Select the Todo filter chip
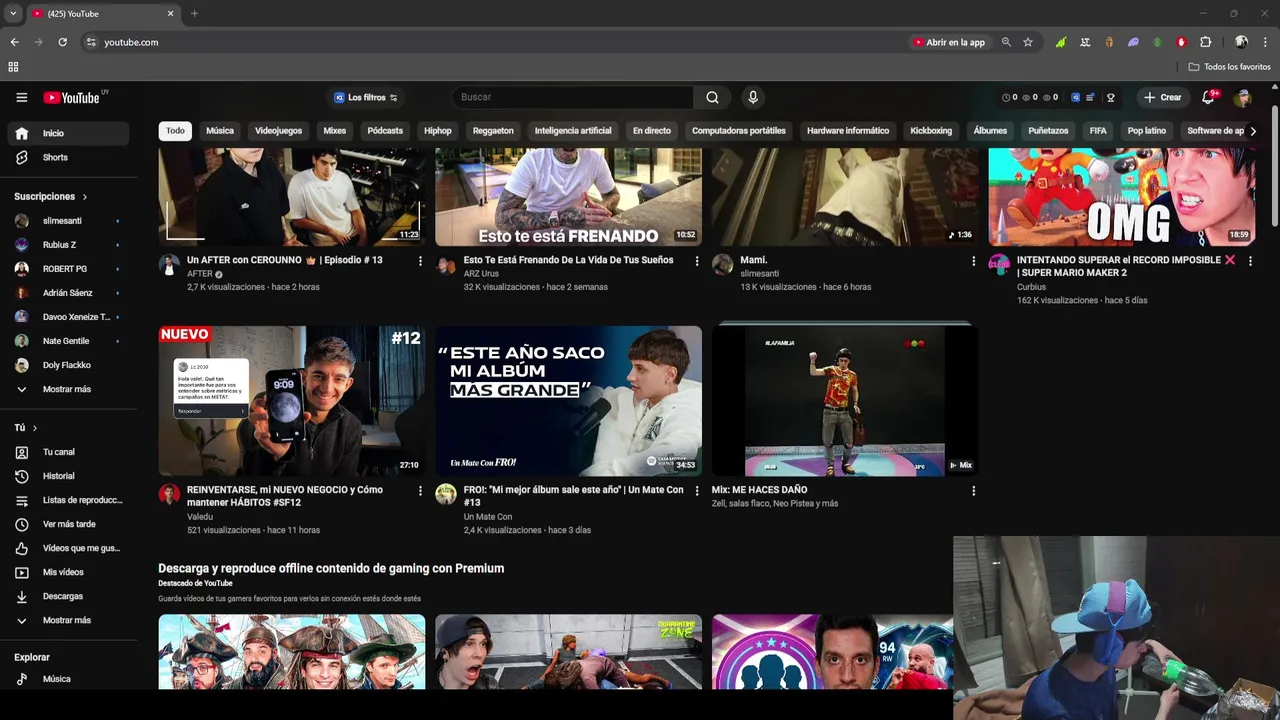Image resolution: width=1280 pixels, height=720 pixels. pyautogui.click(x=175, y=131)
